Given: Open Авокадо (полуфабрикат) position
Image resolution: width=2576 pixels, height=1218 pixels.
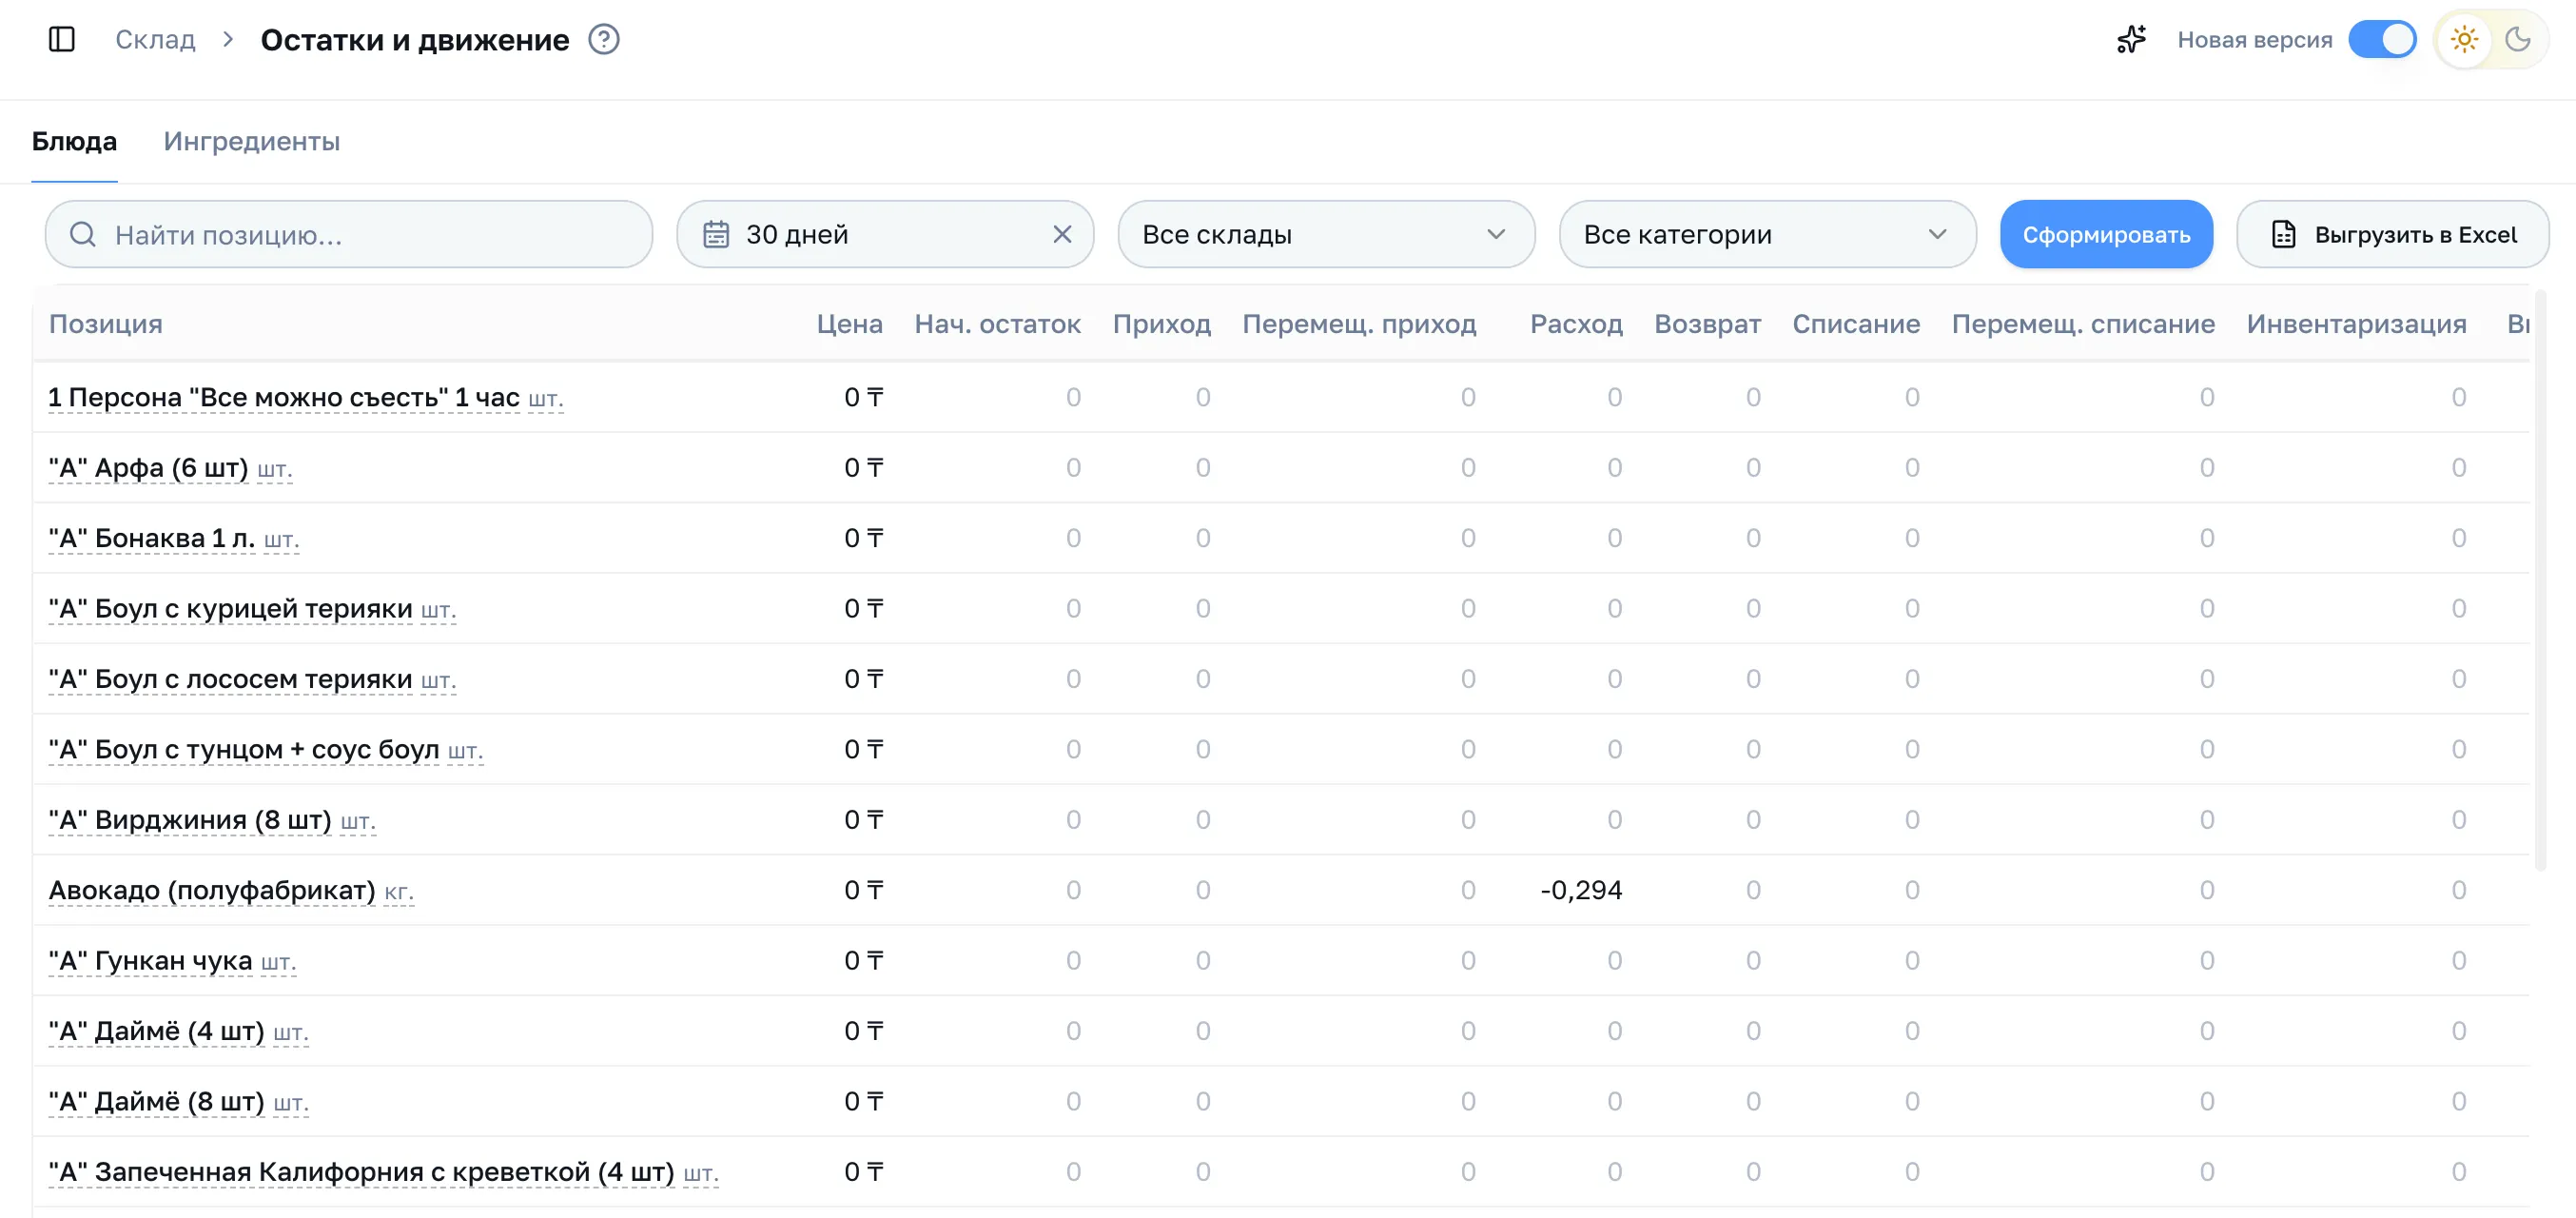Looking at the screenshot, I should coord(212,890).
